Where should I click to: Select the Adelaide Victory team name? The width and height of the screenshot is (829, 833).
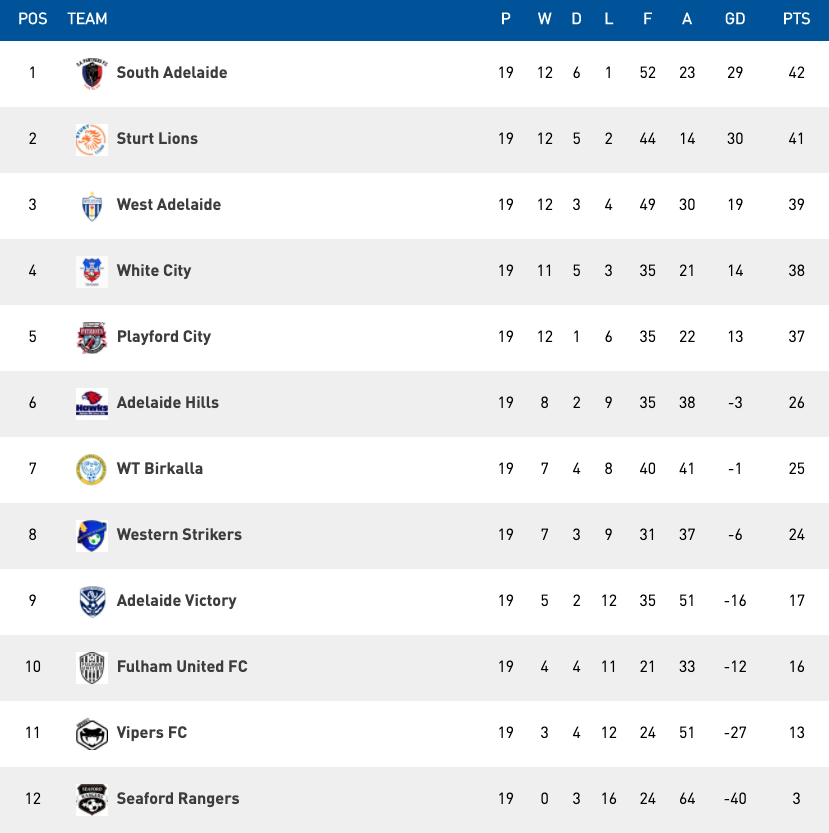(x=176, y=601)
